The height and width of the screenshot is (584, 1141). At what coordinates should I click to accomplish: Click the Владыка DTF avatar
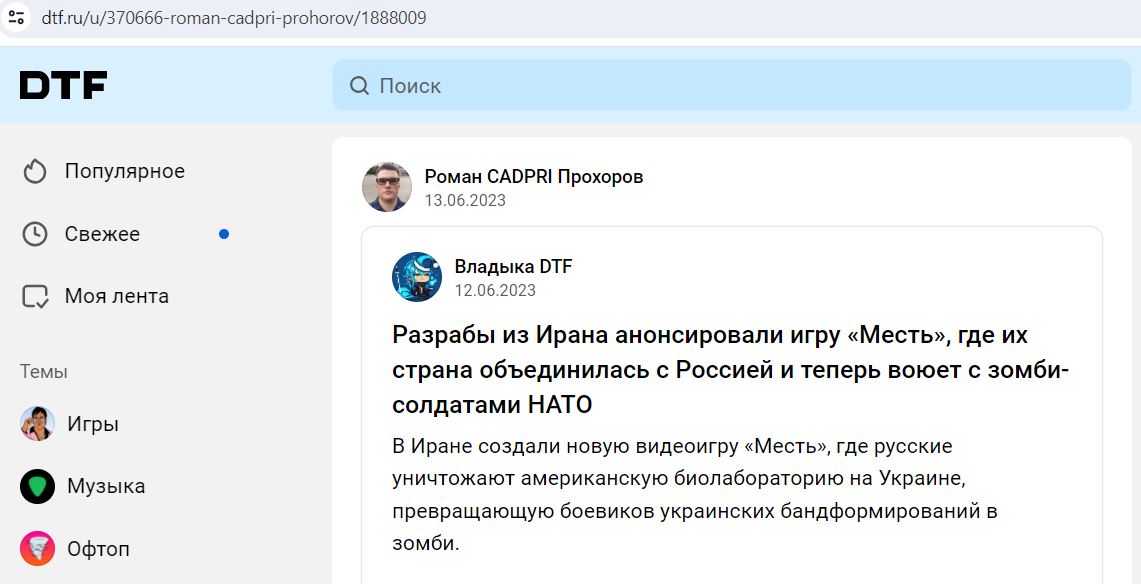pyautogui.click(x=417, y=278)
